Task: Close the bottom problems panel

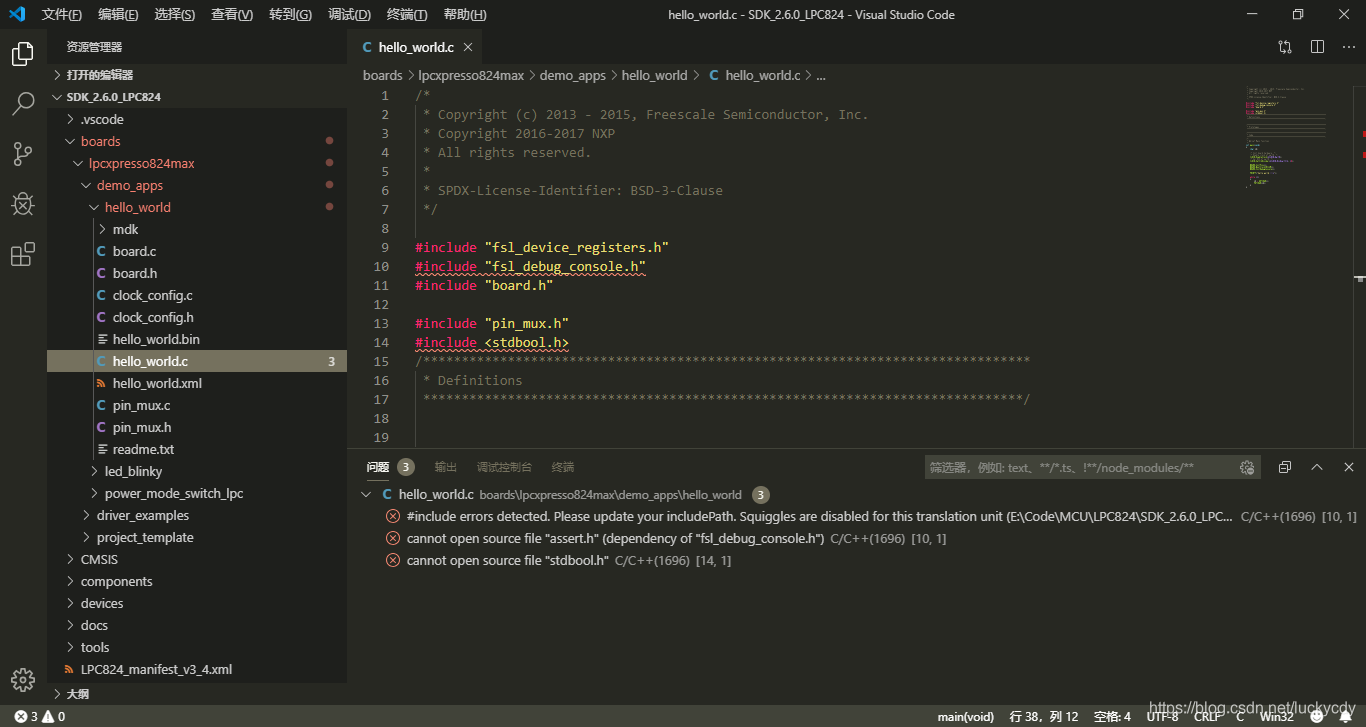Action: (x=1349, y=467)
